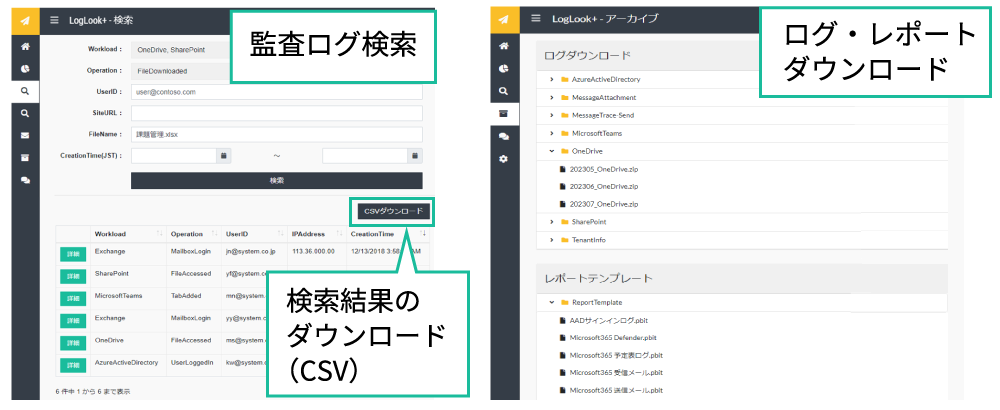Click the pie chart icon in archive window sidebar
The height and width of the screenshot is (410, 1000).
(504, 68)
